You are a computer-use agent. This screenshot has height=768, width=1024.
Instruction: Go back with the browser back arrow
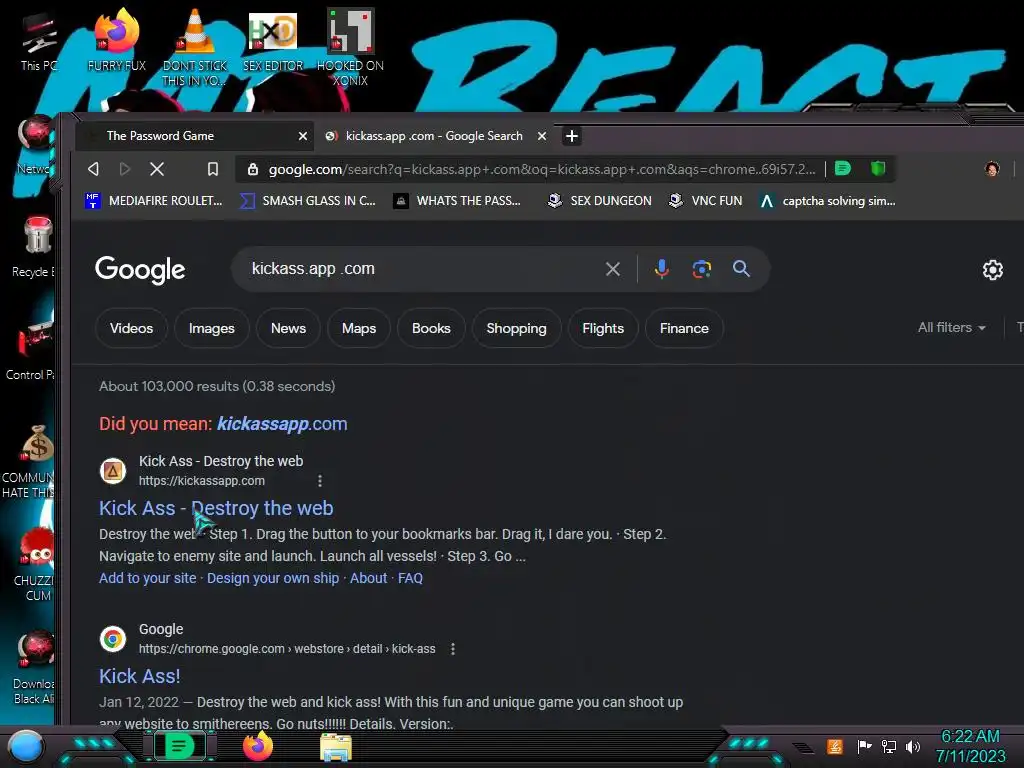pos(93,169)
